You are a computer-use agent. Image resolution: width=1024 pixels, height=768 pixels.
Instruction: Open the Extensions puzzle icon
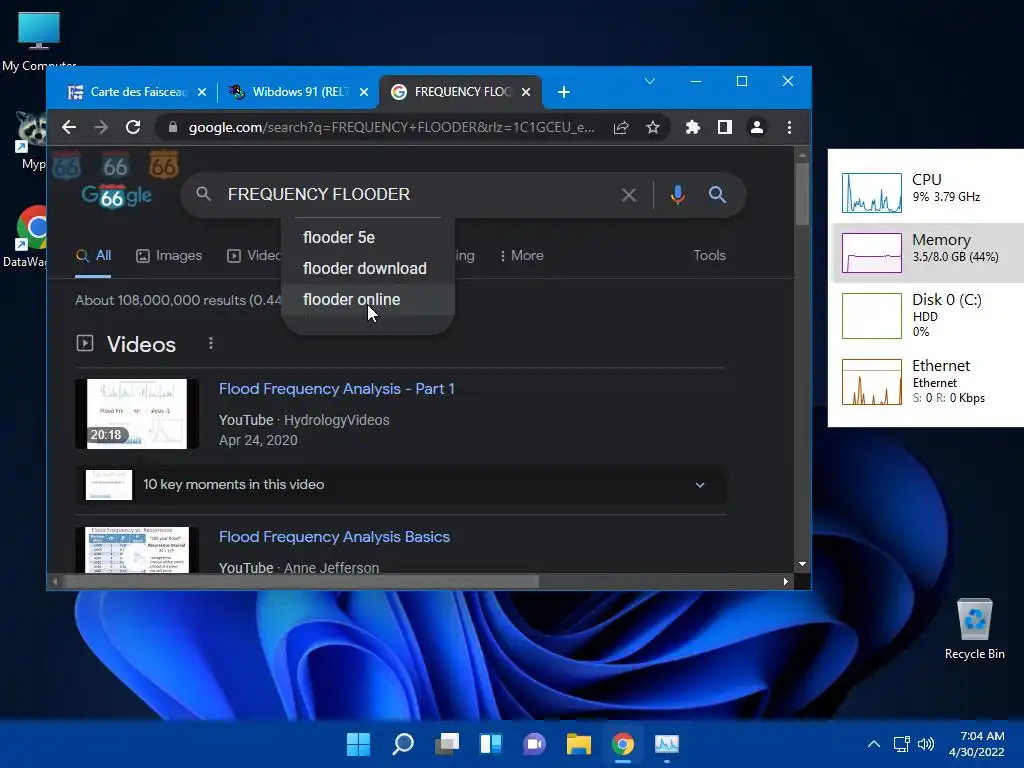pyautogui.click(x=692, y=127)
